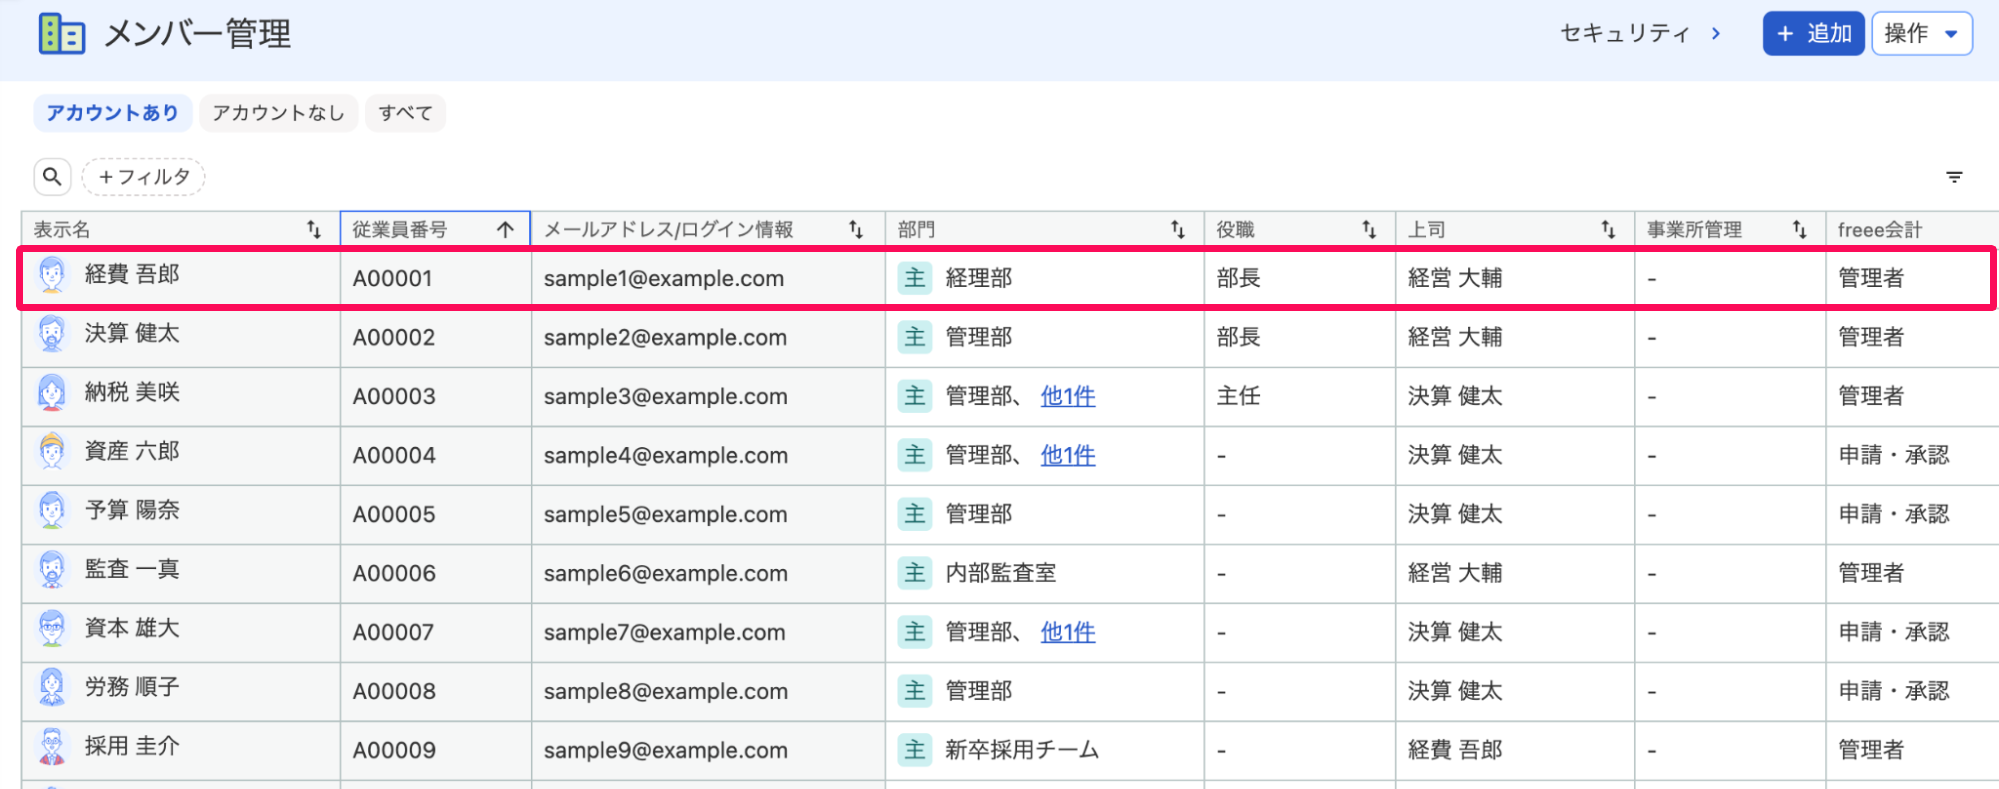Screen dimensions: 1999x789
Task: Select employee number A00003
Action: coord(394,396)
